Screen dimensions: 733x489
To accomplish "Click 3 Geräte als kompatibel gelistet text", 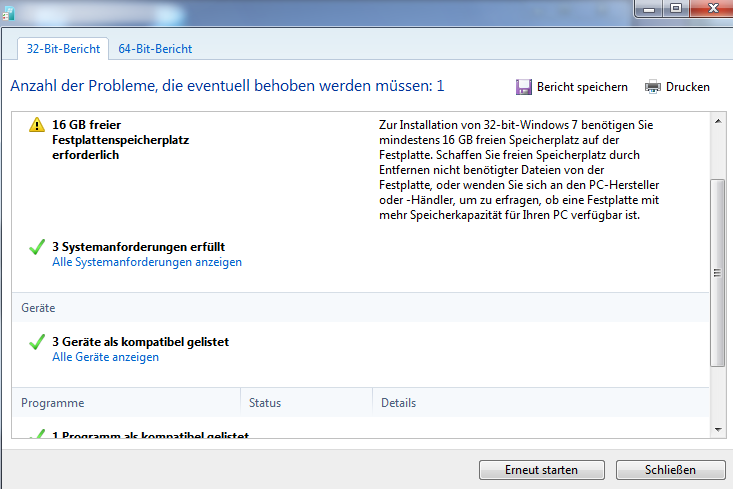I will click(x=140, y=342).
